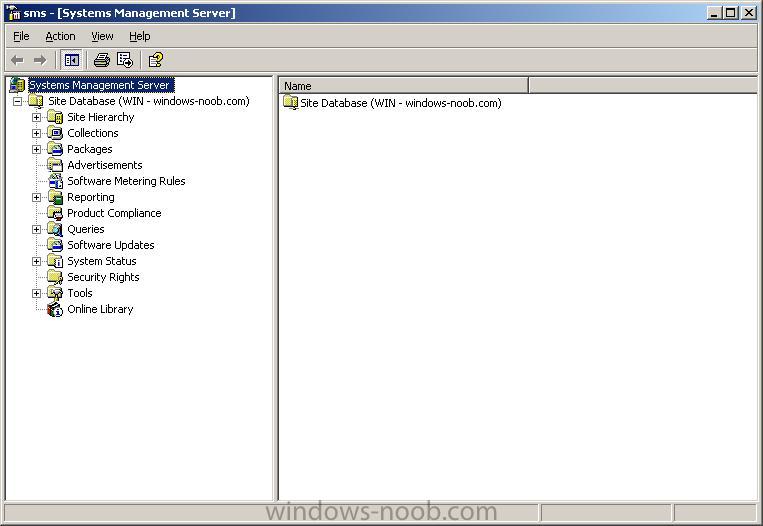Click the System Status icon
This screenshot has width=763, height=526.
tap(55, 261)
